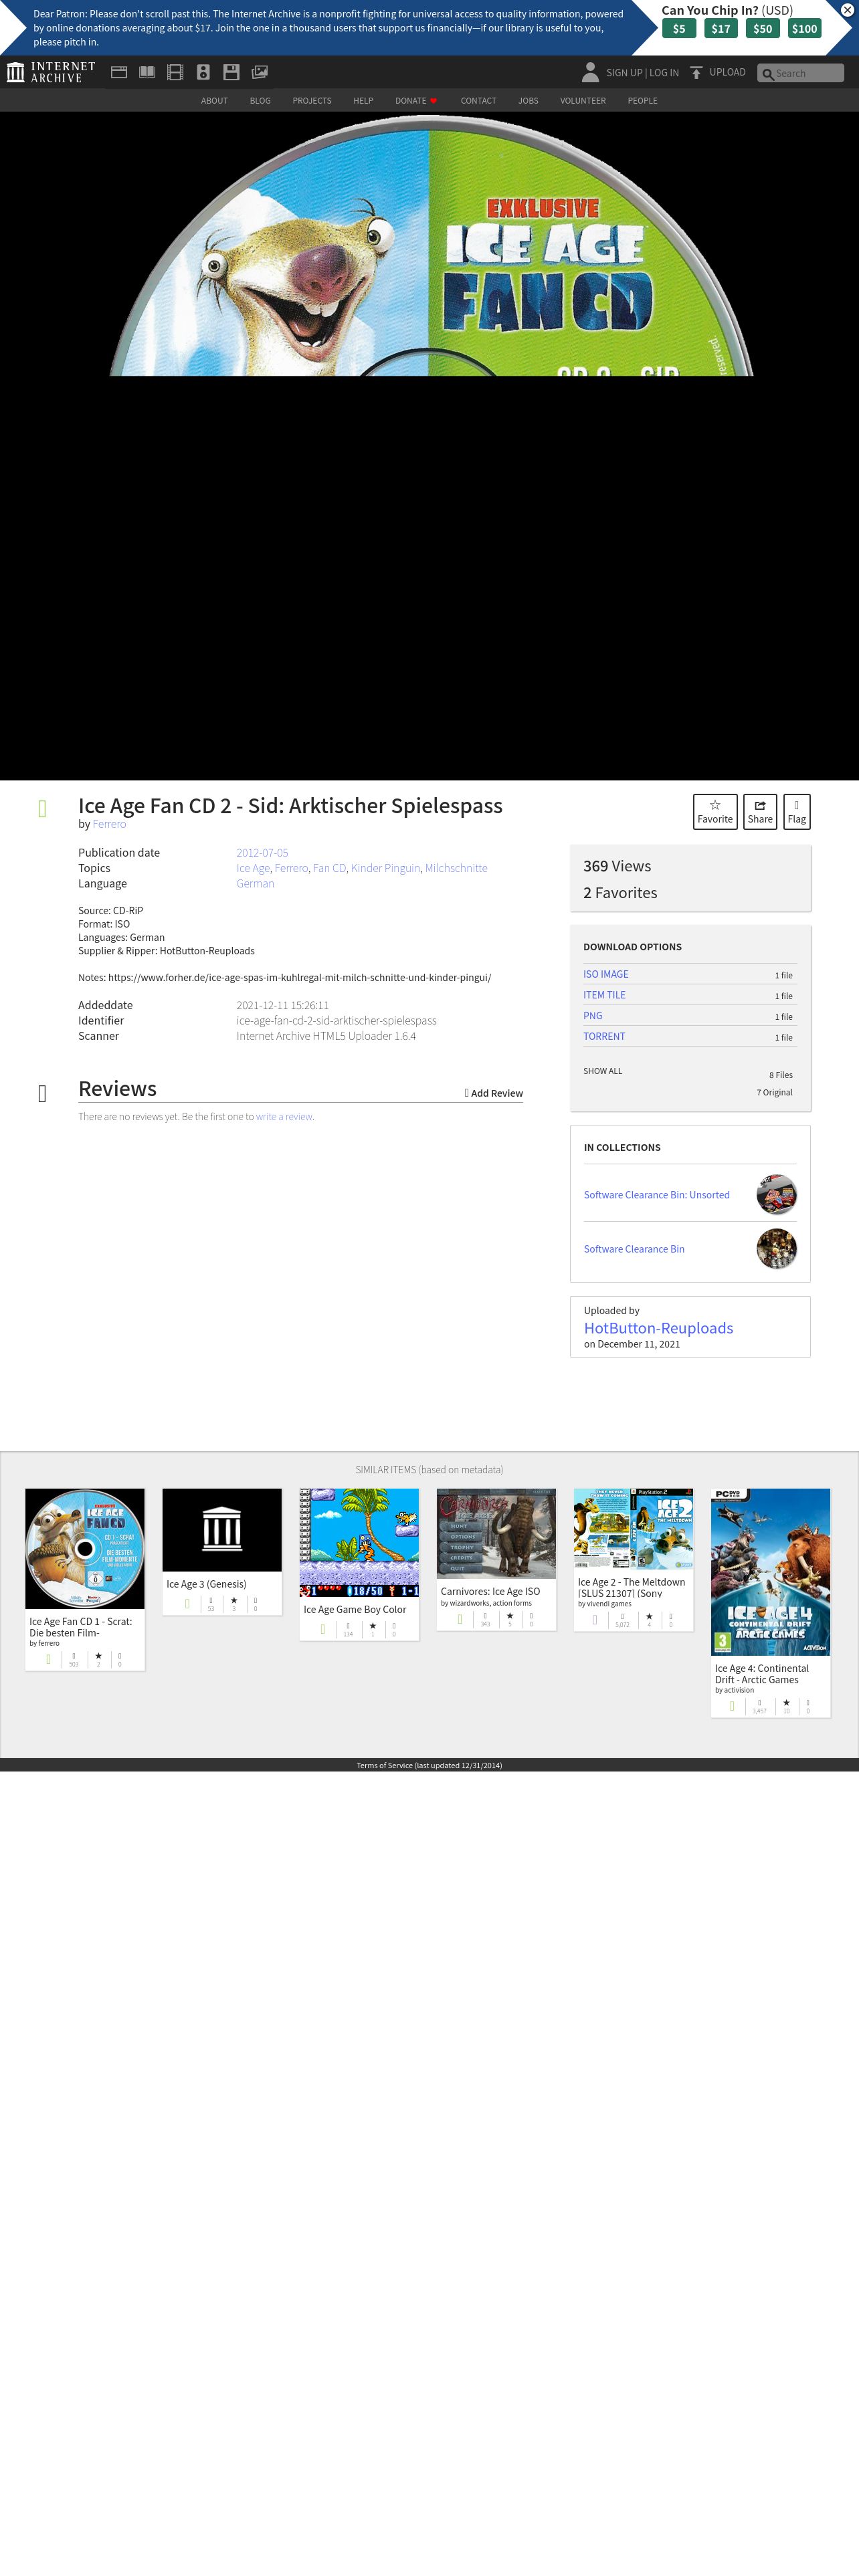Open the Web (Wayback) media icon
Viewport: 859px width, 2576px height.
pyautogui.click(x=119, y=72)
